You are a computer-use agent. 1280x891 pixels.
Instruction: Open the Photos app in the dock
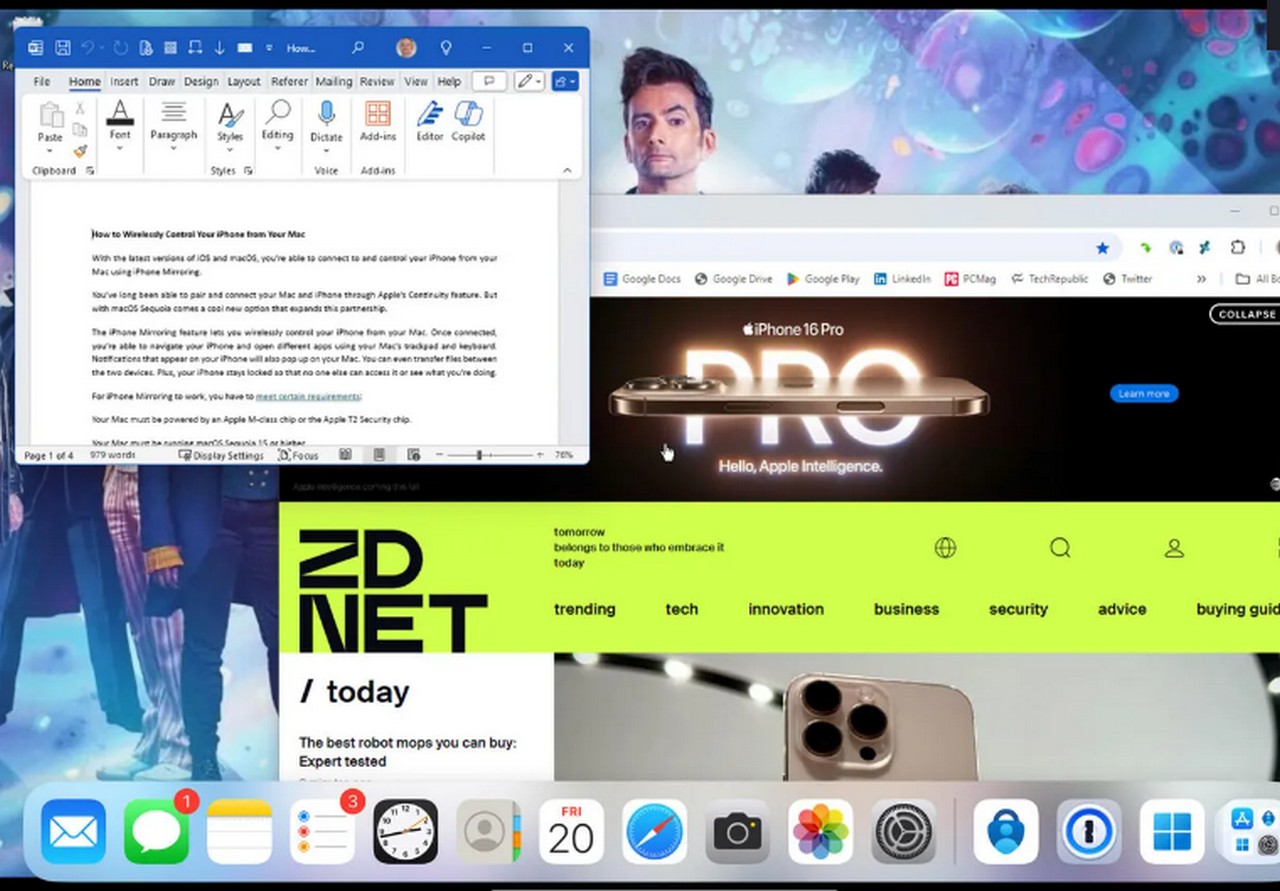[821, 831]
